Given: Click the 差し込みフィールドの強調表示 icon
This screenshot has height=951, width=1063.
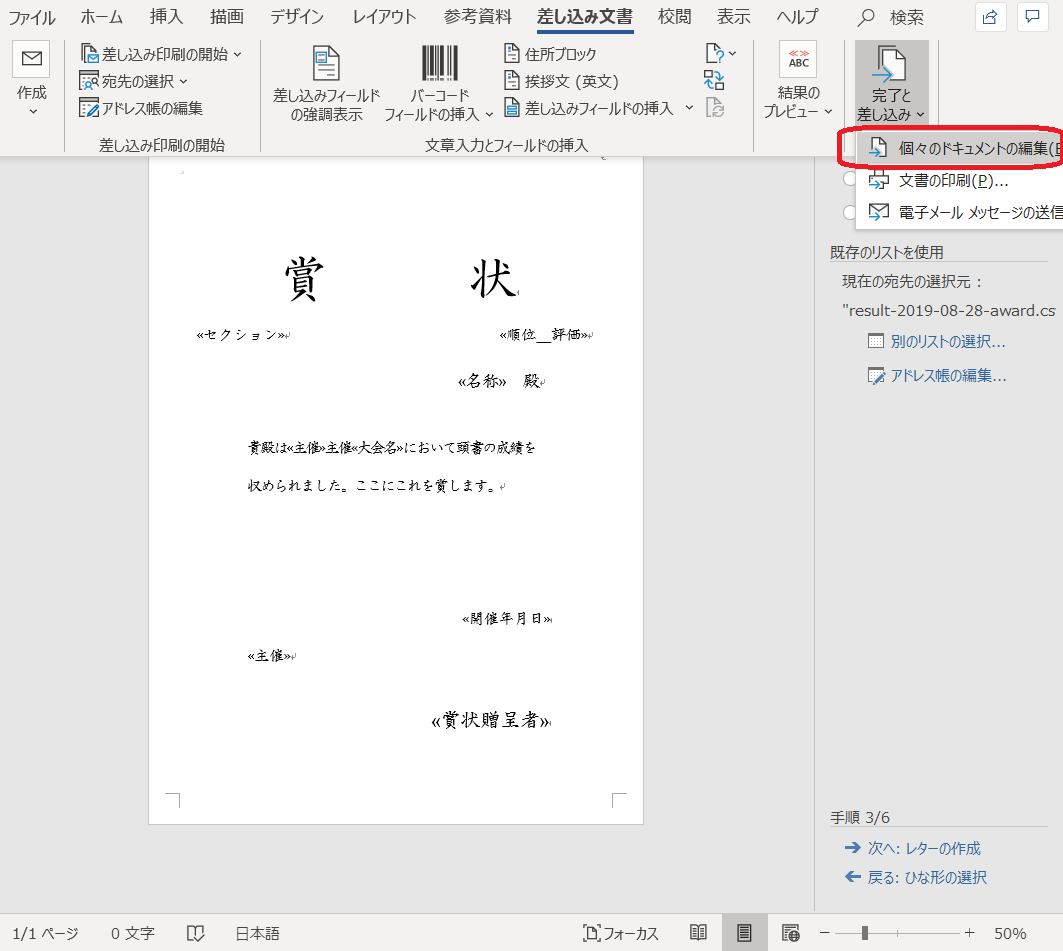Looking at the screenshot, I should click(x=326, y=63).
